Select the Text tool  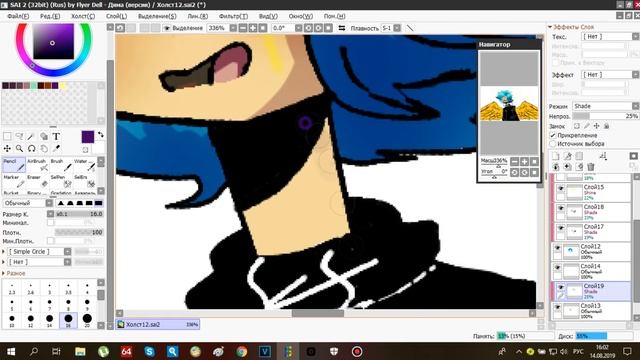coord(56,136)
